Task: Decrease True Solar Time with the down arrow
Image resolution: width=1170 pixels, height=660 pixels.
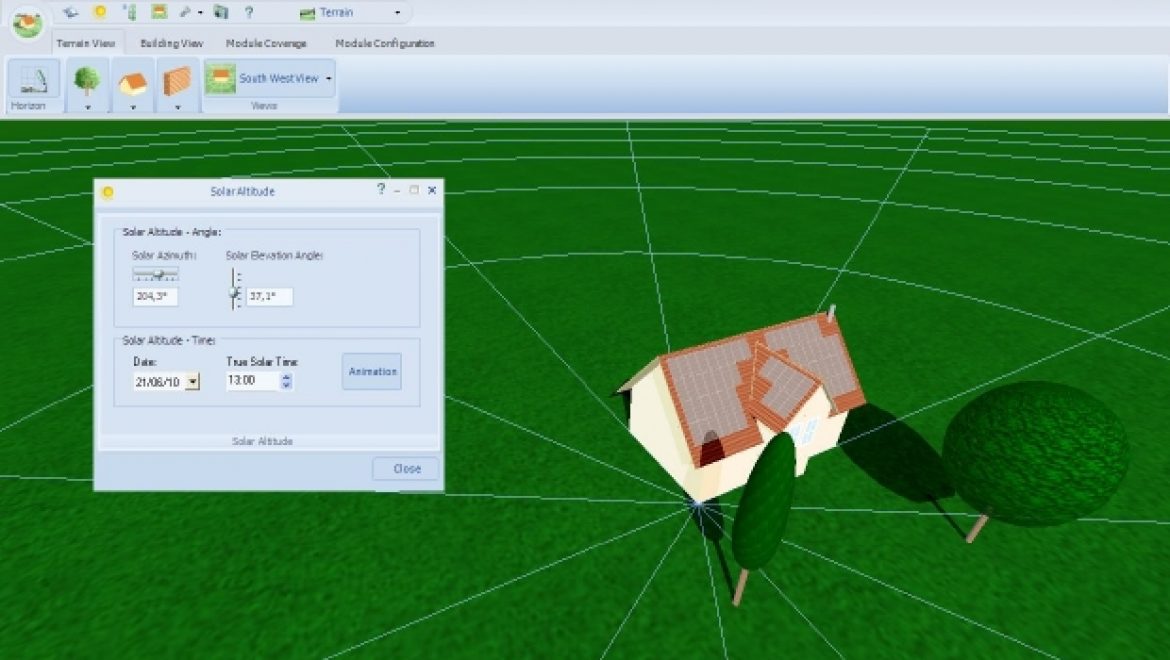Action: tap(287, 386)
